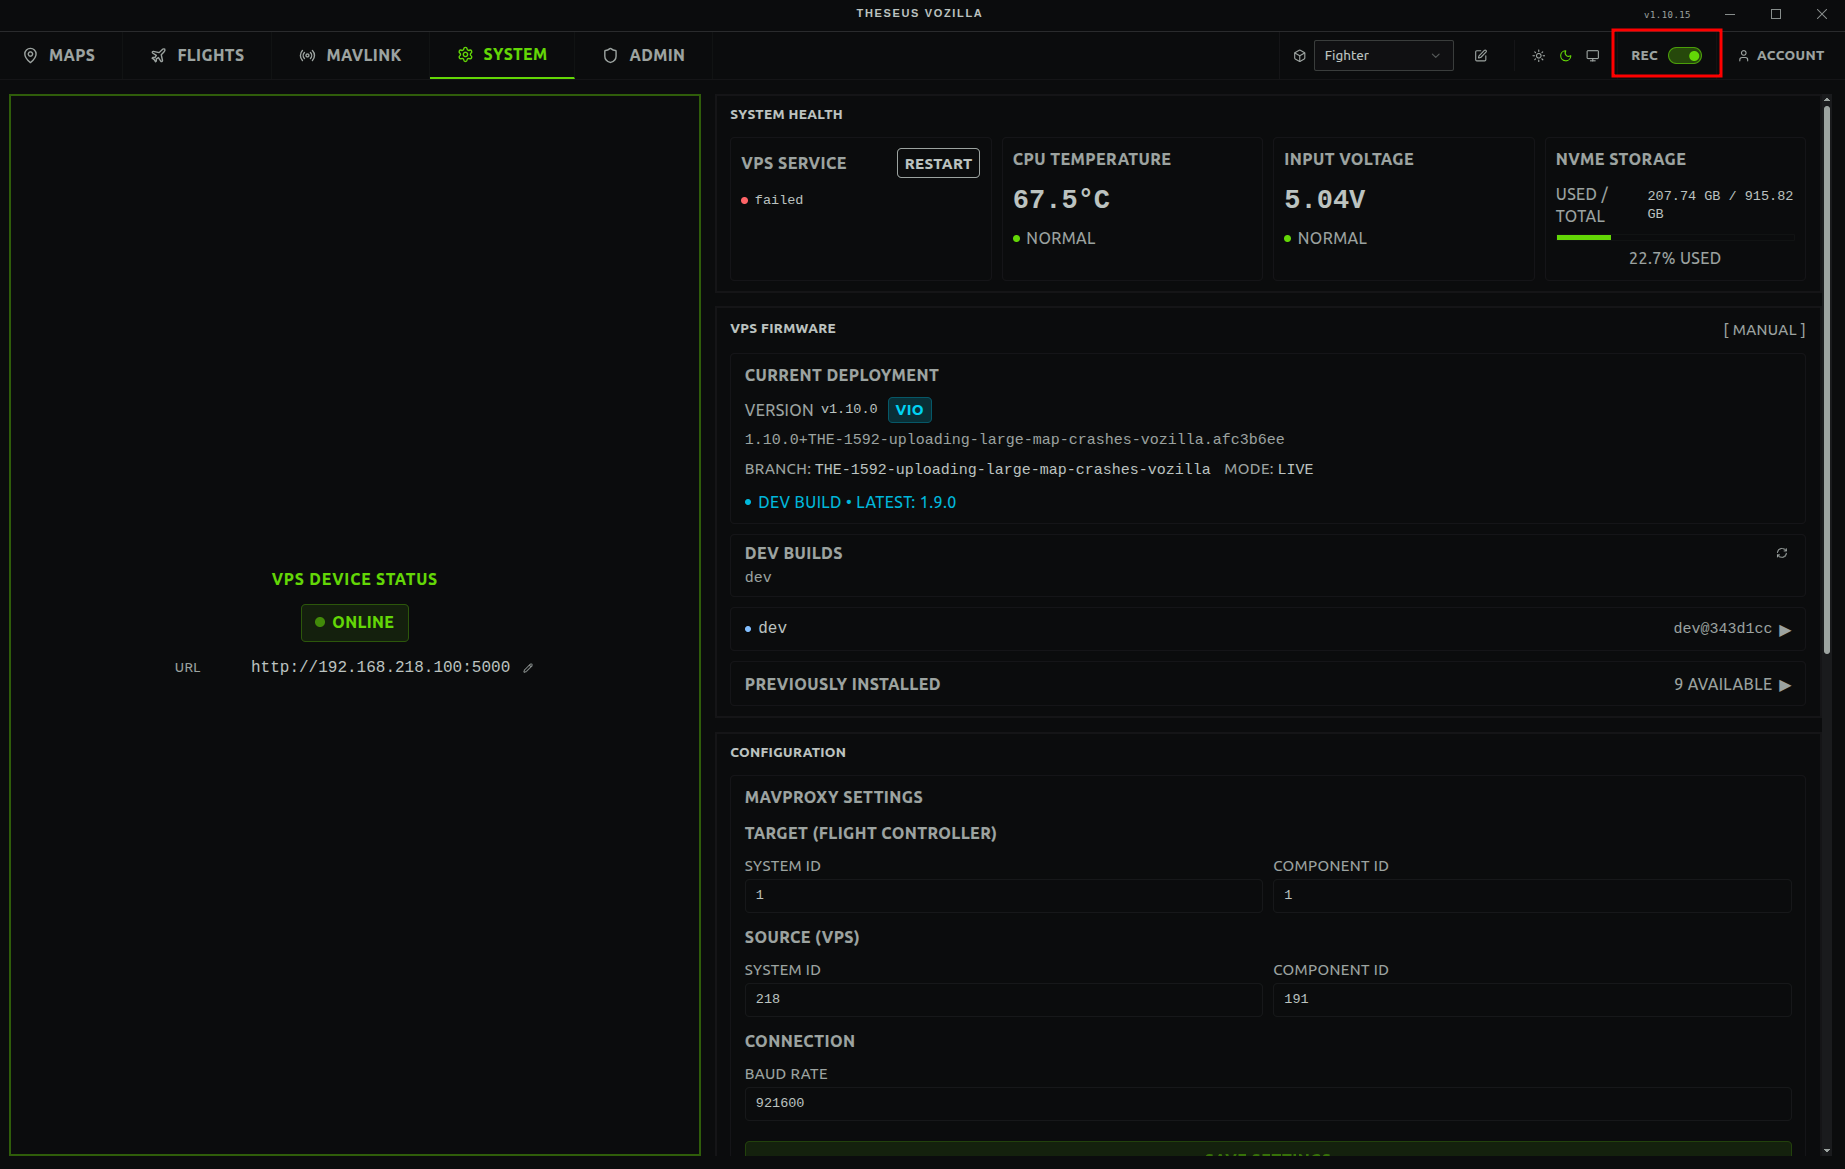
Task: Click the cube icon left of Fighter
Action: click(1299, 56)
